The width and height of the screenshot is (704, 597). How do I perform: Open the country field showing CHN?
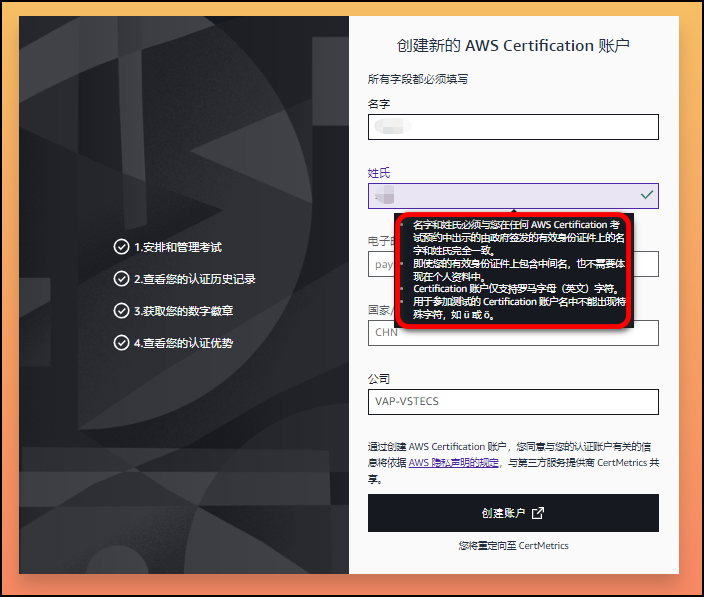[x=513, y=333]
